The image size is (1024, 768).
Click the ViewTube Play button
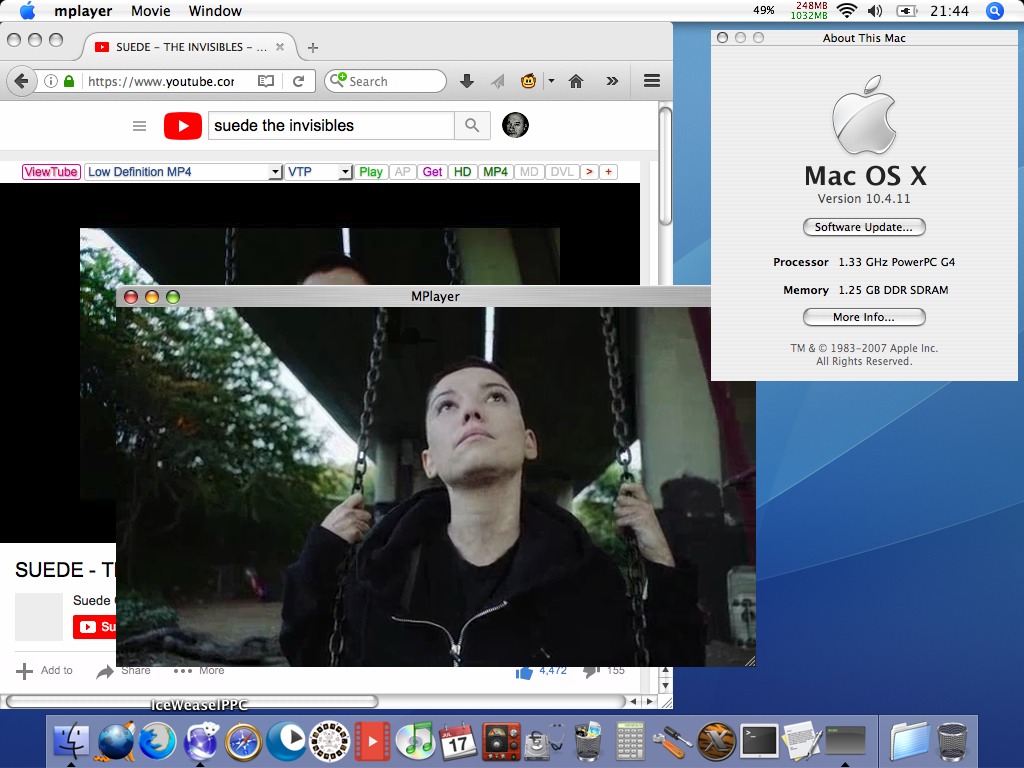[x=371, y=172]
